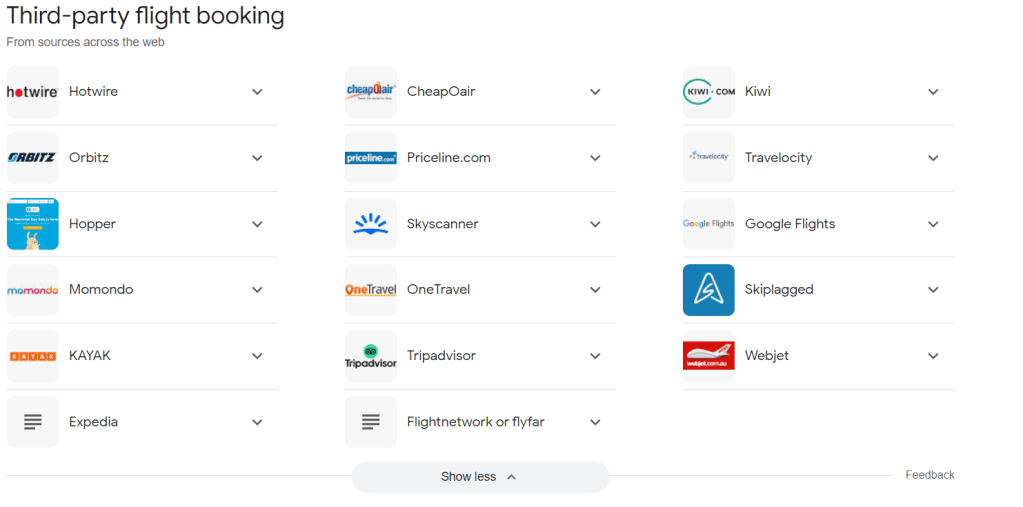This screenshot has height=507, width=1023.
Task: Expand the Priceline.com chevron arrow
Action: click(595, 158)
